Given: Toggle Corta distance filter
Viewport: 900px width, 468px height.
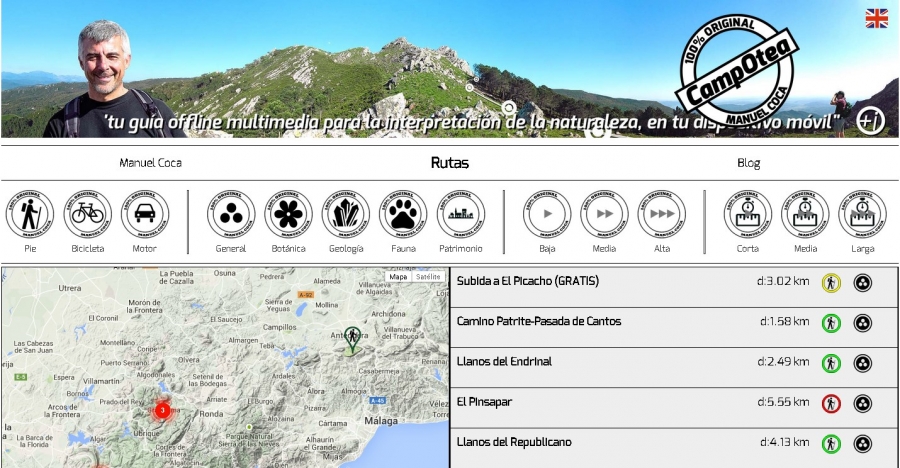Looking at the screenshot, I should point(747,214).
